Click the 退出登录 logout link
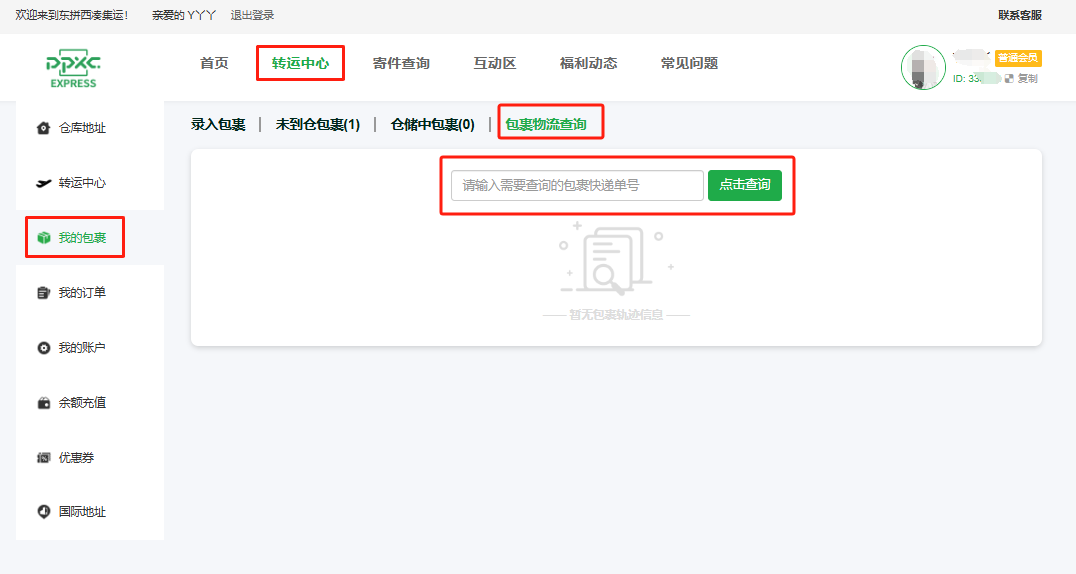1076x574 pixels. pyautogui.click(x=252, y=15)
